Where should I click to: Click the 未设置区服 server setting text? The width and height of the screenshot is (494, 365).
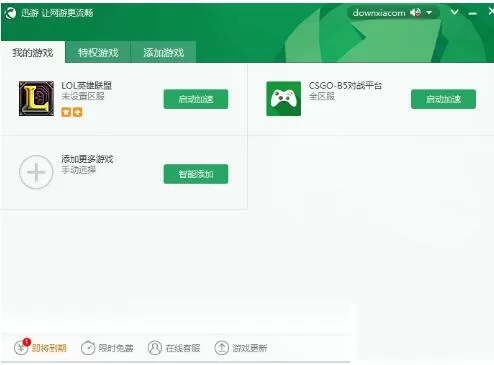click(83, 96)
